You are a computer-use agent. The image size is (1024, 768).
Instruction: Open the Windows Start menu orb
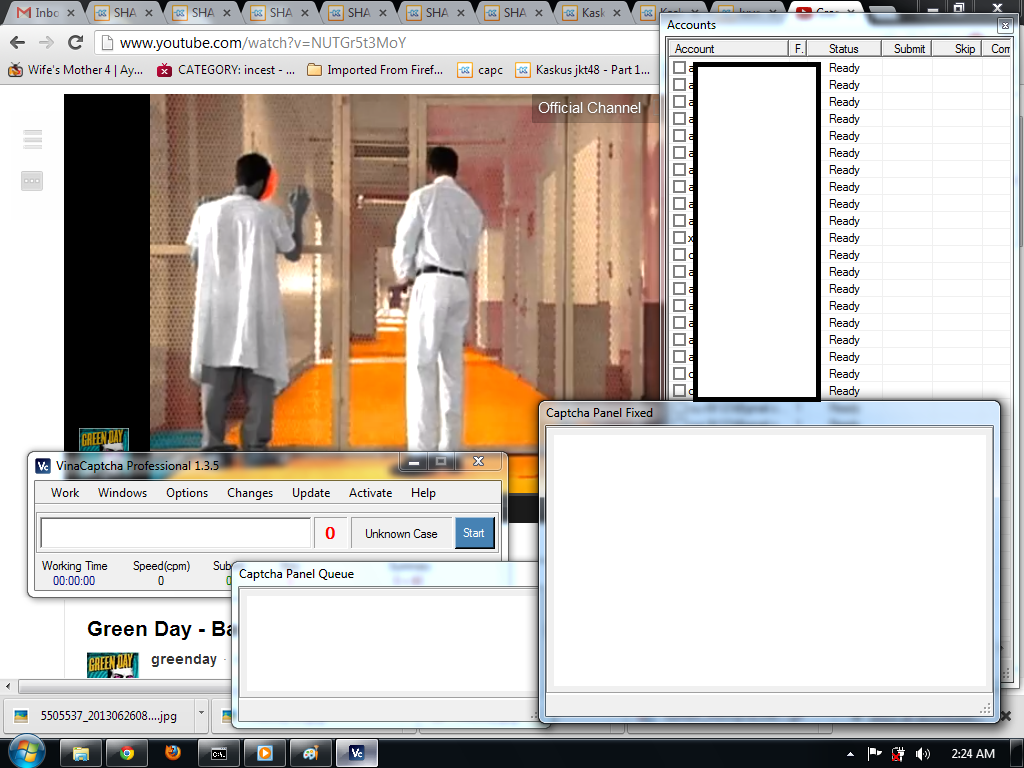click(x=26, y=752)
